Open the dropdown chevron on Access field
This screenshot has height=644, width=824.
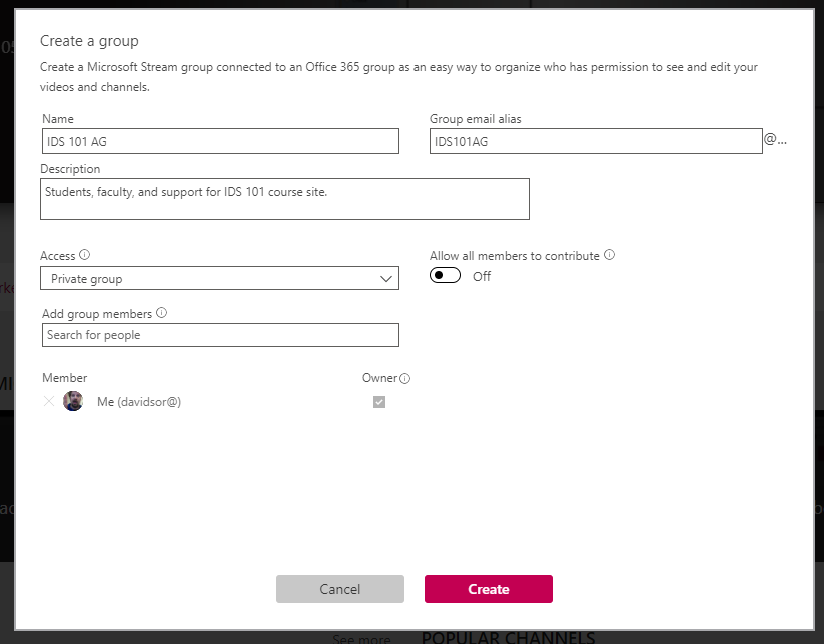(387, 278)
